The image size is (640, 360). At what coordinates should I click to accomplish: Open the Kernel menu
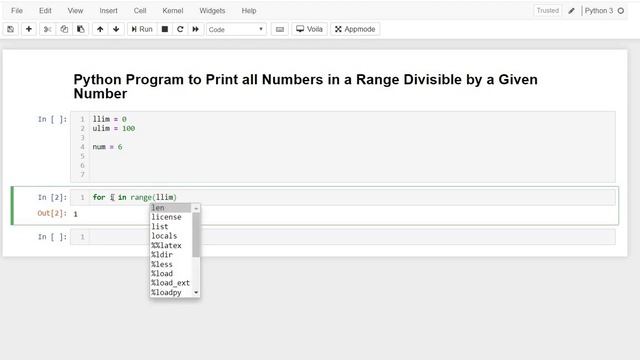pos(173,11)
